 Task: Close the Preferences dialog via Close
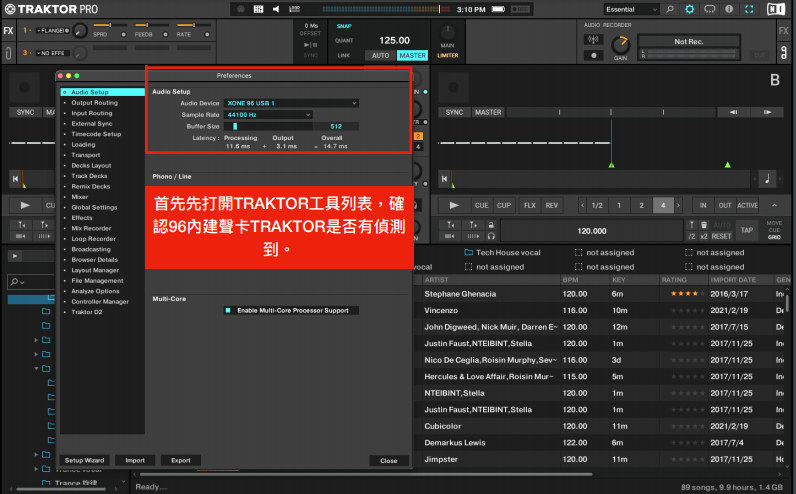tap(389, 461)
